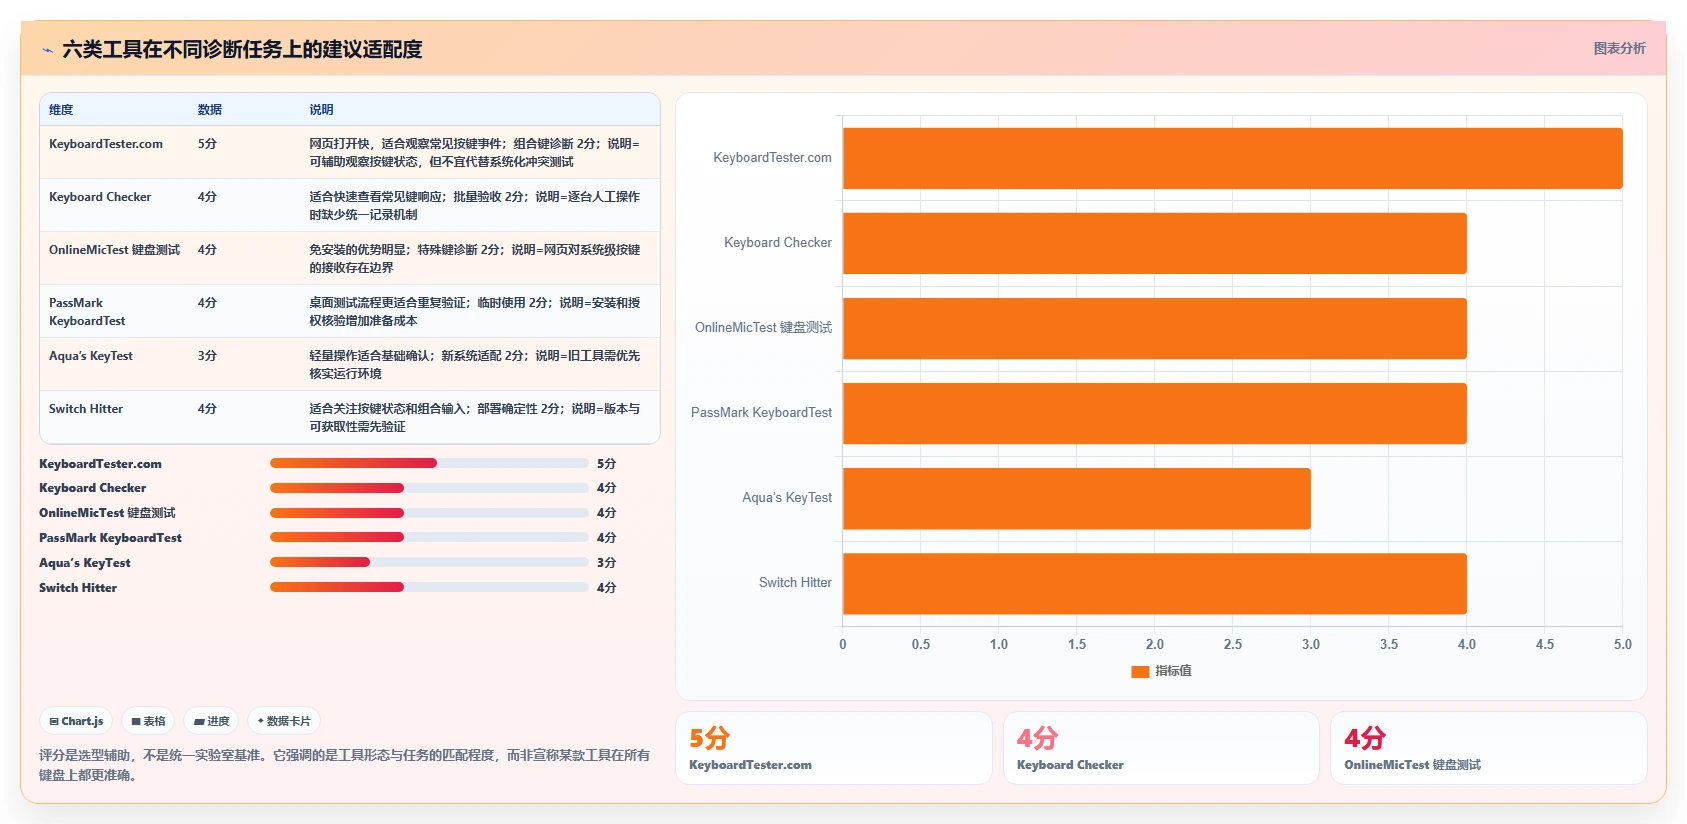1687x824 pixels.
Task: Click the Keyboard Checker progress bar
Action: coord(429,488)
